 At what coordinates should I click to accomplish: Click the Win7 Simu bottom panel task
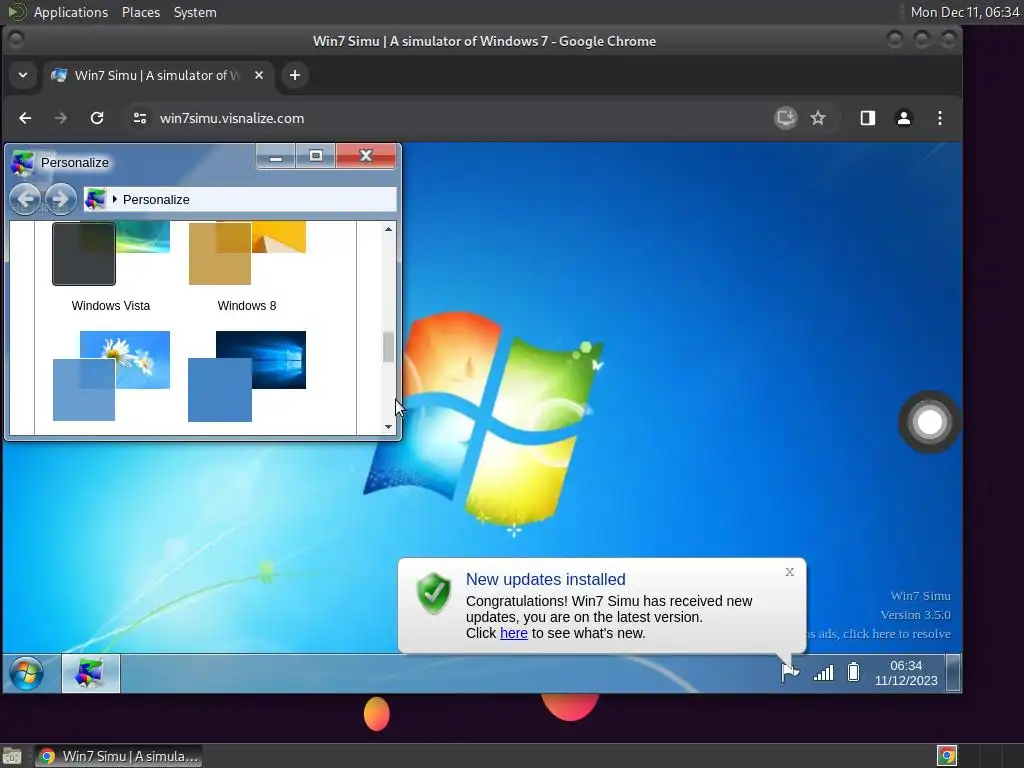118,756
